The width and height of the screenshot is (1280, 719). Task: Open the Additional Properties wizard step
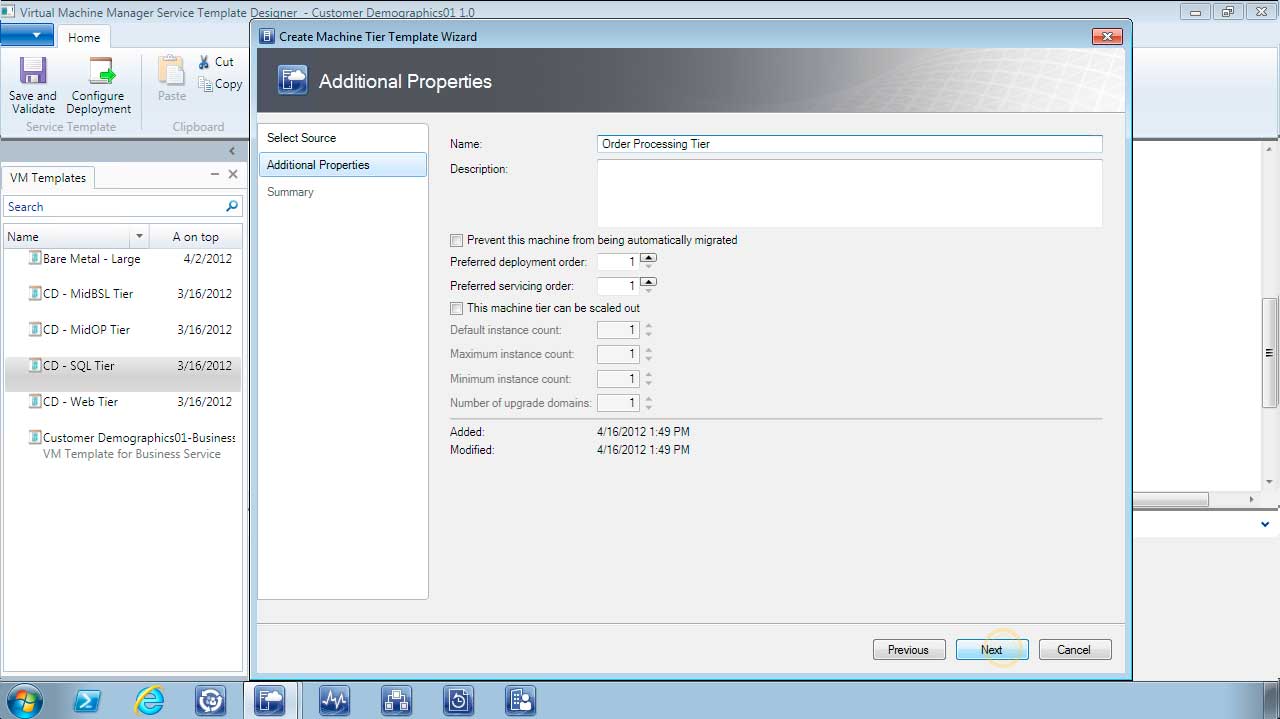(x=342, y=165)
